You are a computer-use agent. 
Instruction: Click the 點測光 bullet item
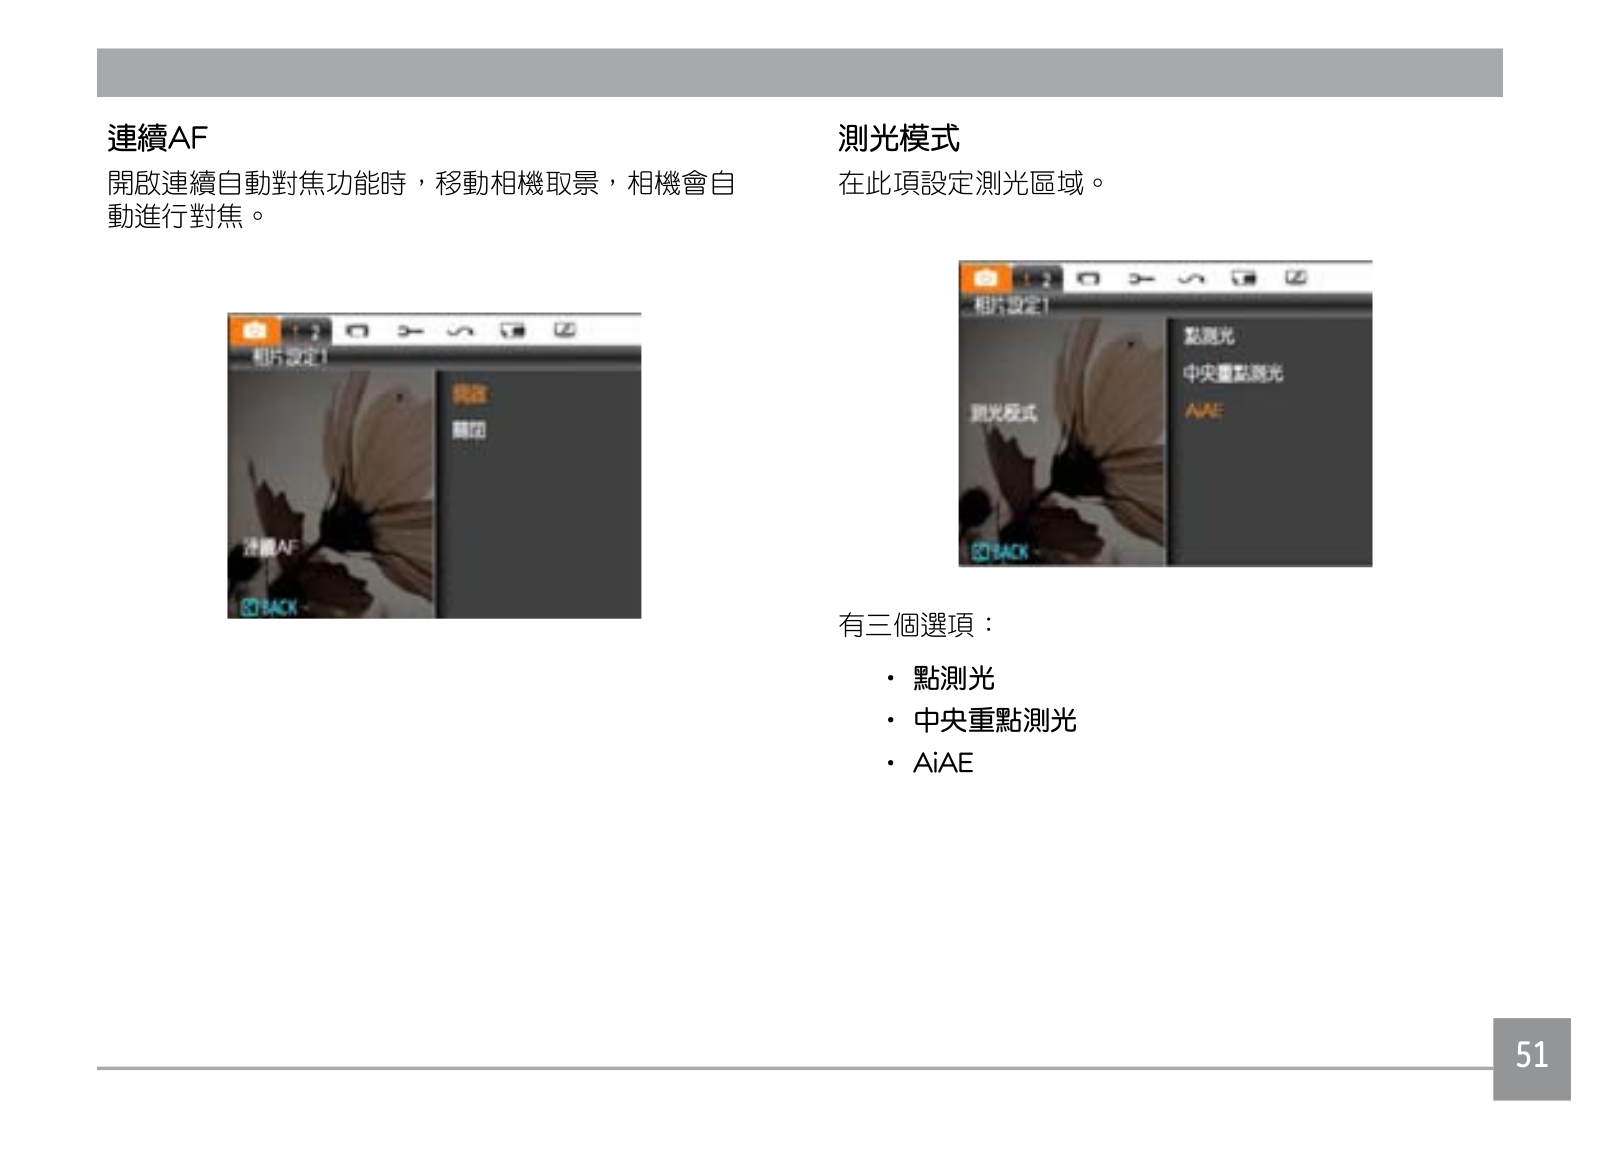(954, 678)
